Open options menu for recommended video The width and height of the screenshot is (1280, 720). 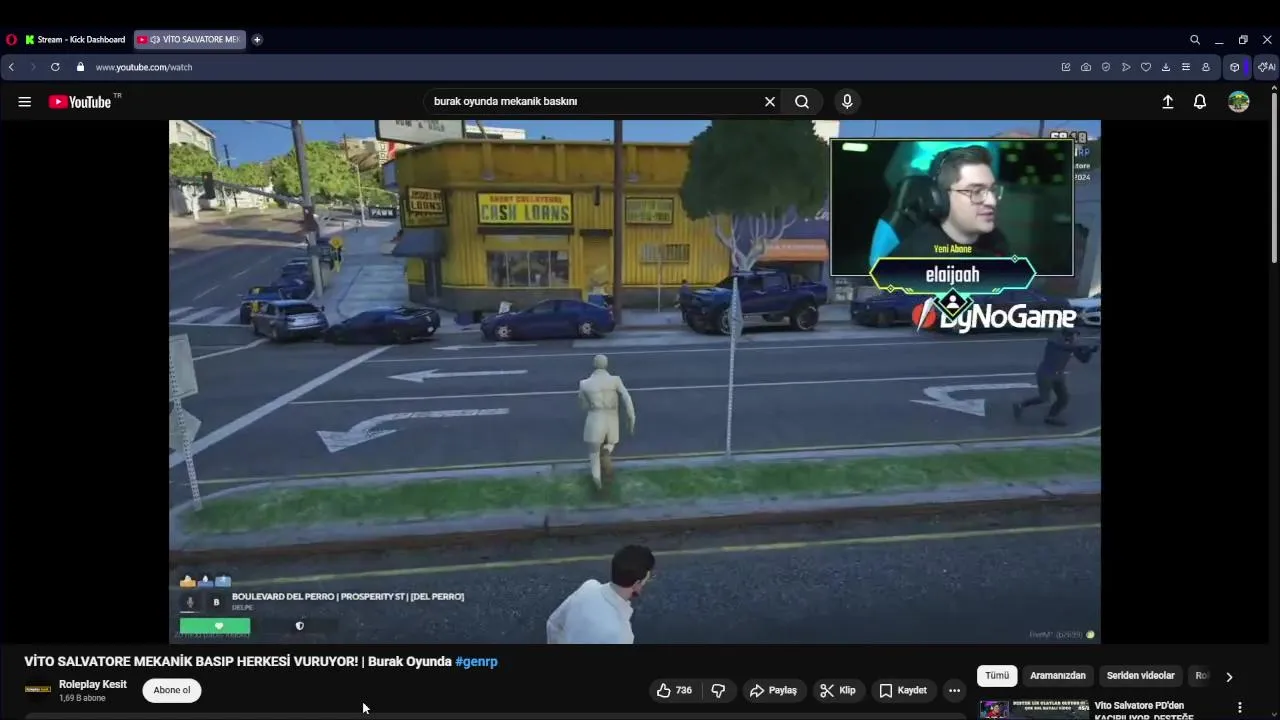[x=1240, y=707]
